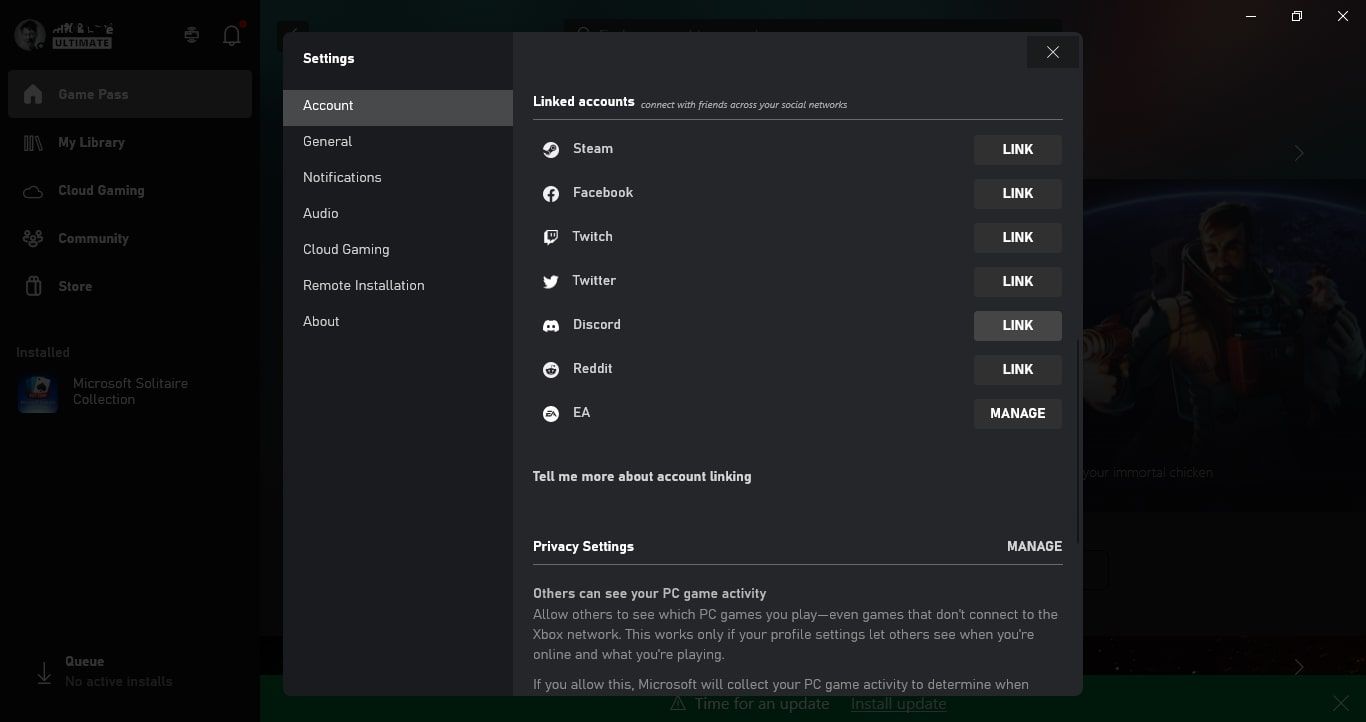Click the update warning triangle icon

click(x=678, y=704)
